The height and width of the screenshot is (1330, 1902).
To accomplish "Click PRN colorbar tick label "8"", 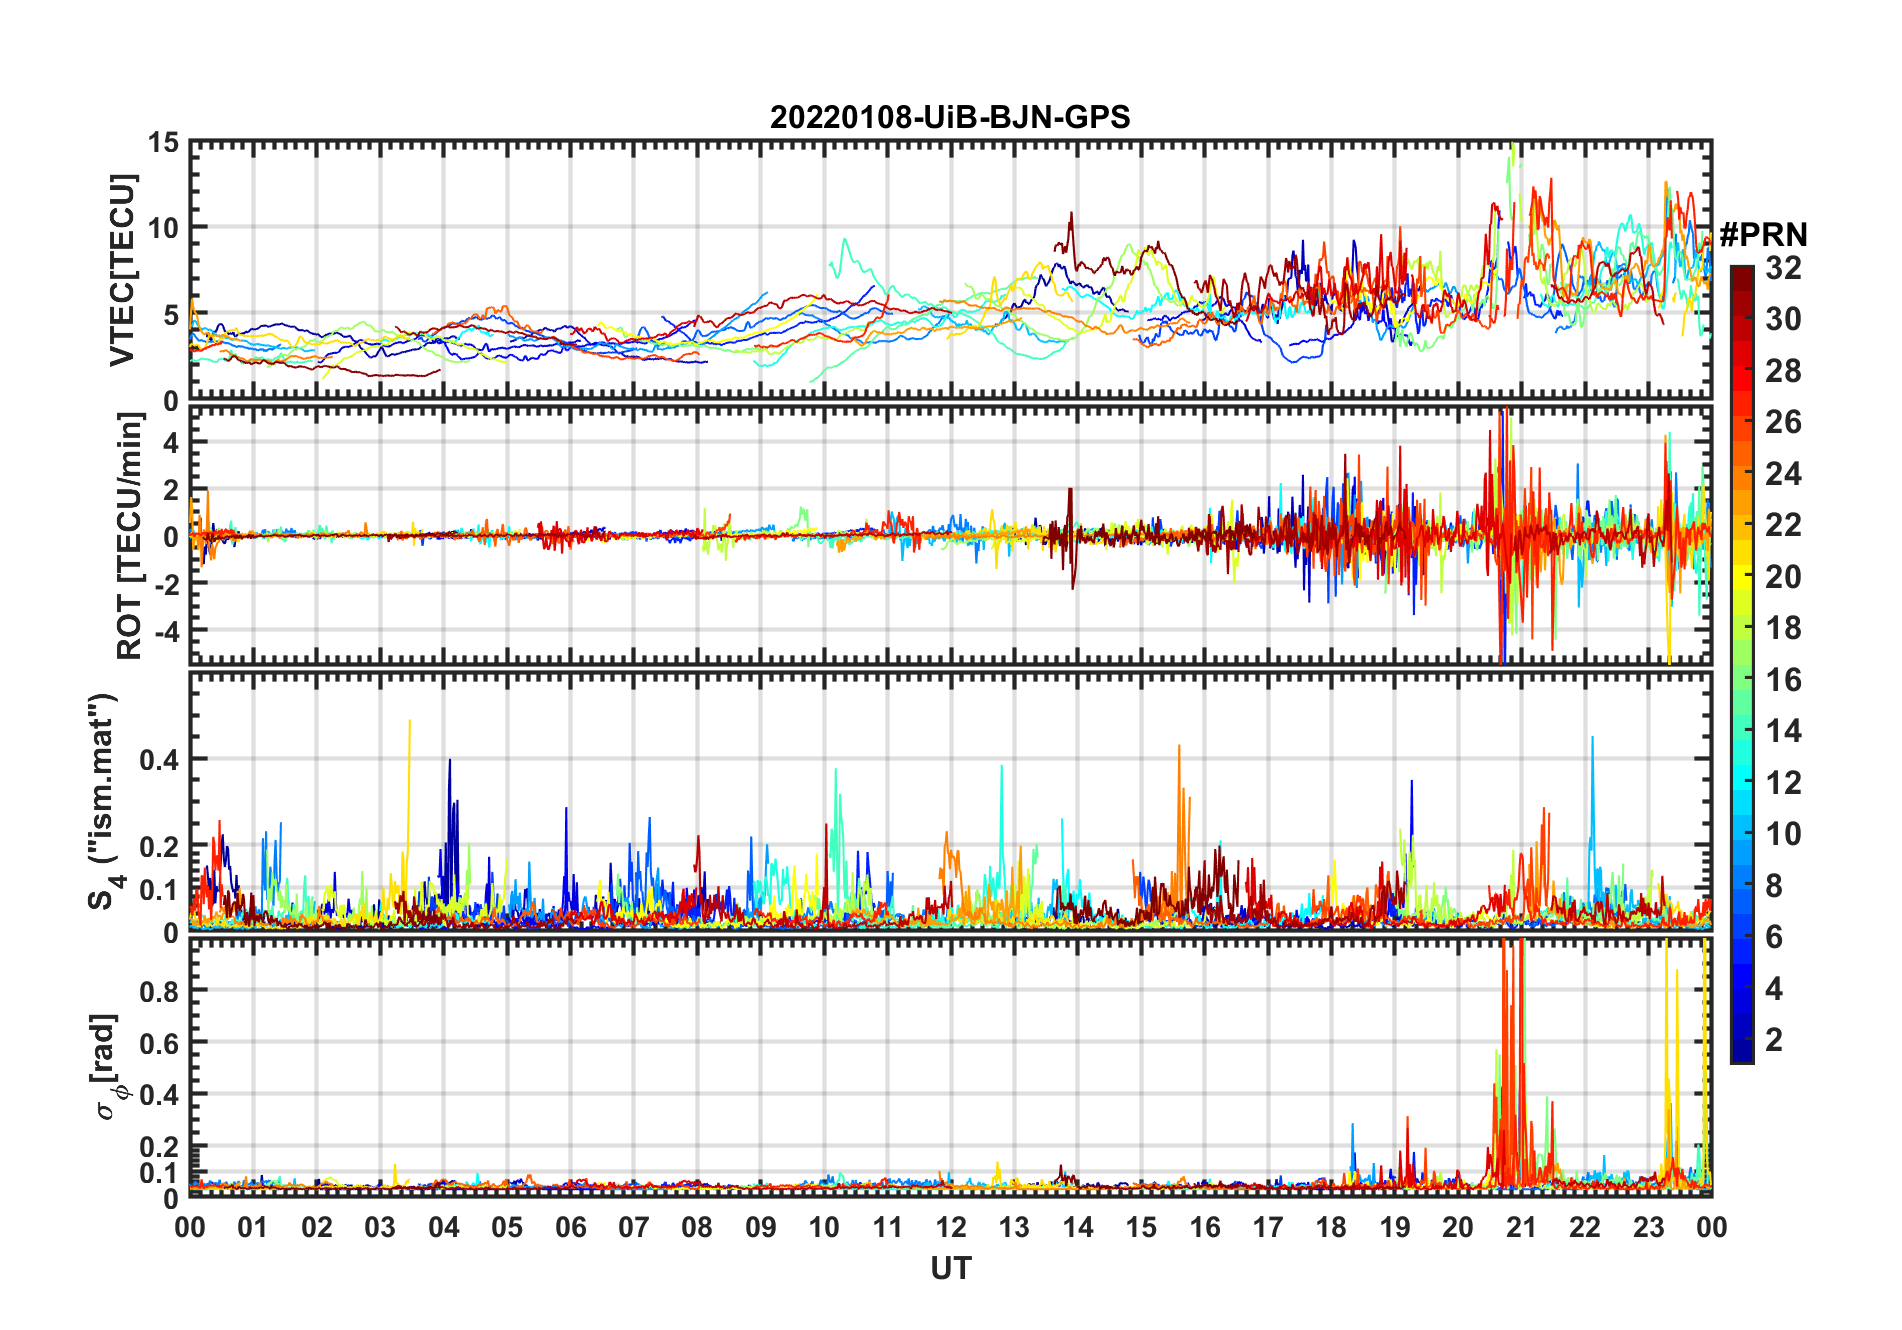I will (1774, 886).
